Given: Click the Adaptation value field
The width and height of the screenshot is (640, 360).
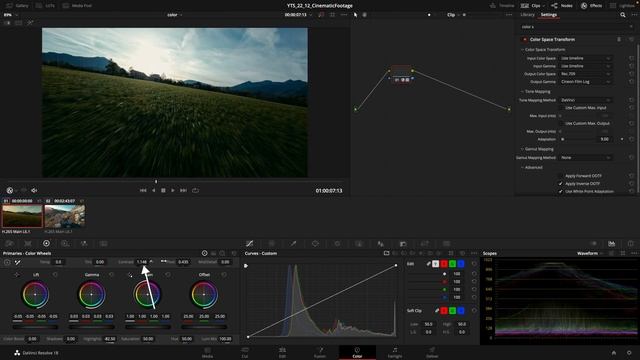Looking at the screenshot, I should [604, 139].
